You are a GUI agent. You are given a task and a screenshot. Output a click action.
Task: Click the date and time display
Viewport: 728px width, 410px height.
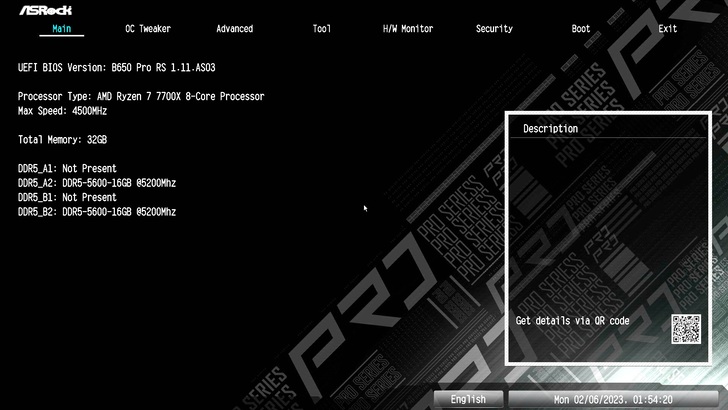613,399
